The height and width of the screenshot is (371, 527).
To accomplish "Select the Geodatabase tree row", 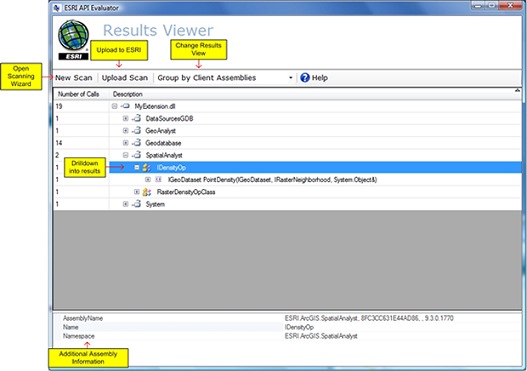I will 287,143.
